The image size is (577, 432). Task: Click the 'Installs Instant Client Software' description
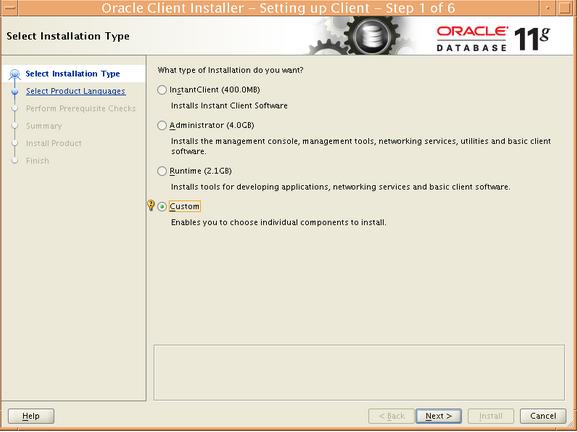[229, 106]
